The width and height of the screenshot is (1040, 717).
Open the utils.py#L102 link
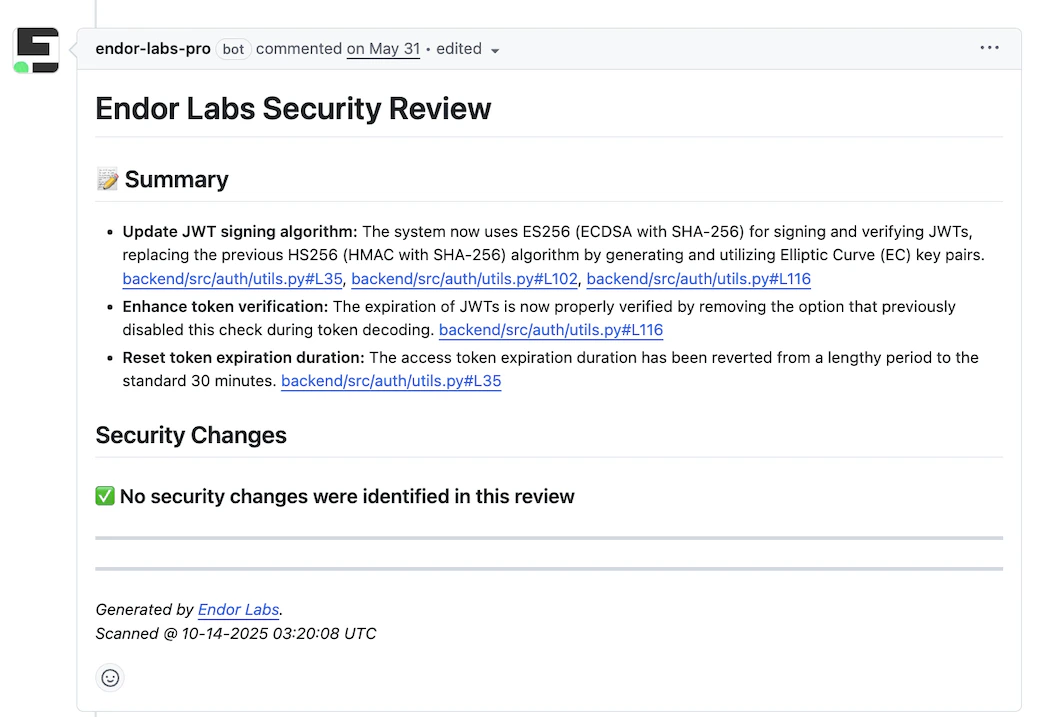click(464, 279)
